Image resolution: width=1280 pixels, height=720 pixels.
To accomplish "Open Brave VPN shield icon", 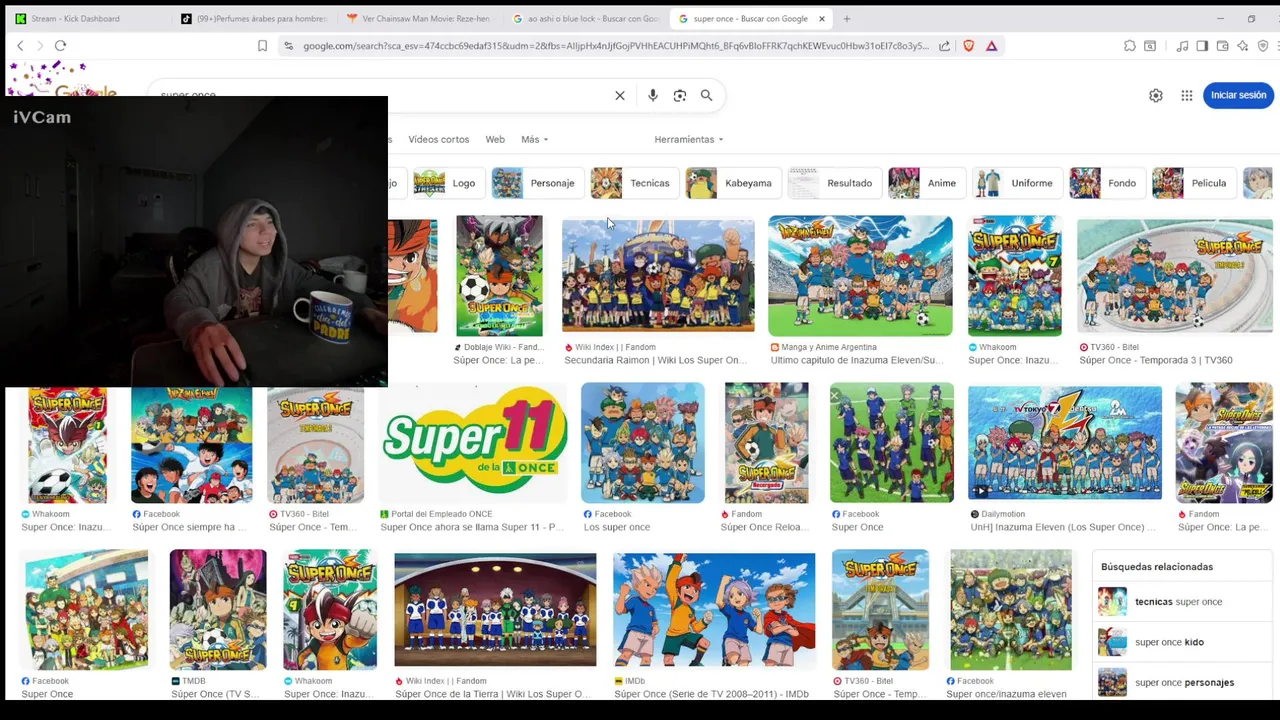I will click(1263, 46).
